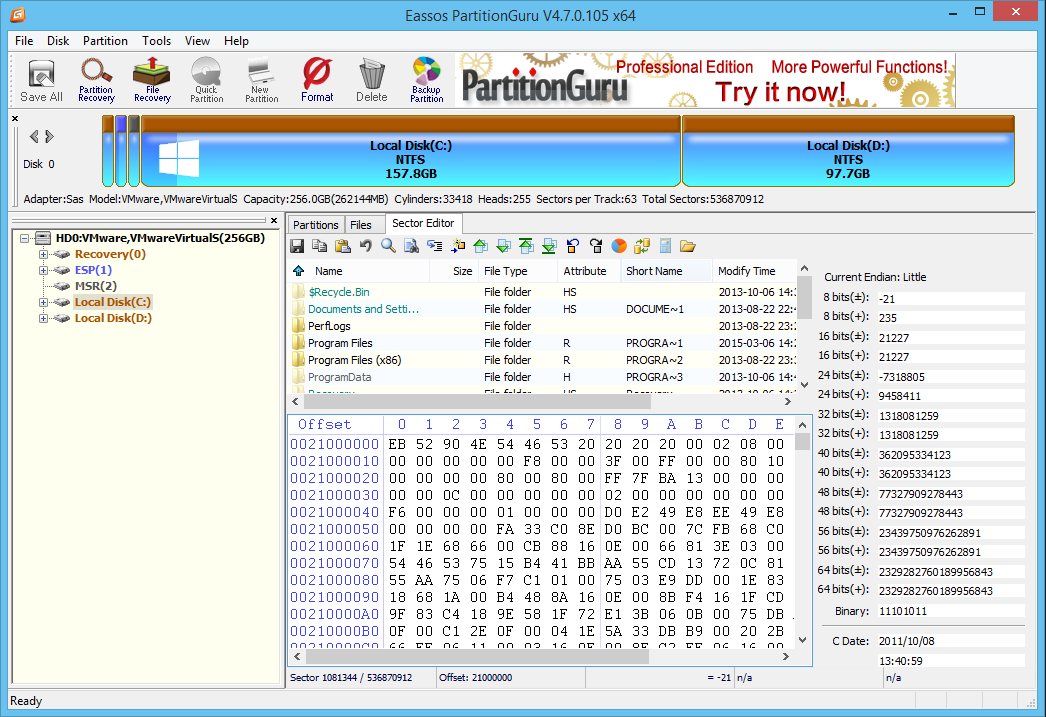Click the undo arrow in Sector Editor toolbar
The height and width of the screenshot is (717, 1046).
pos(365,246)
